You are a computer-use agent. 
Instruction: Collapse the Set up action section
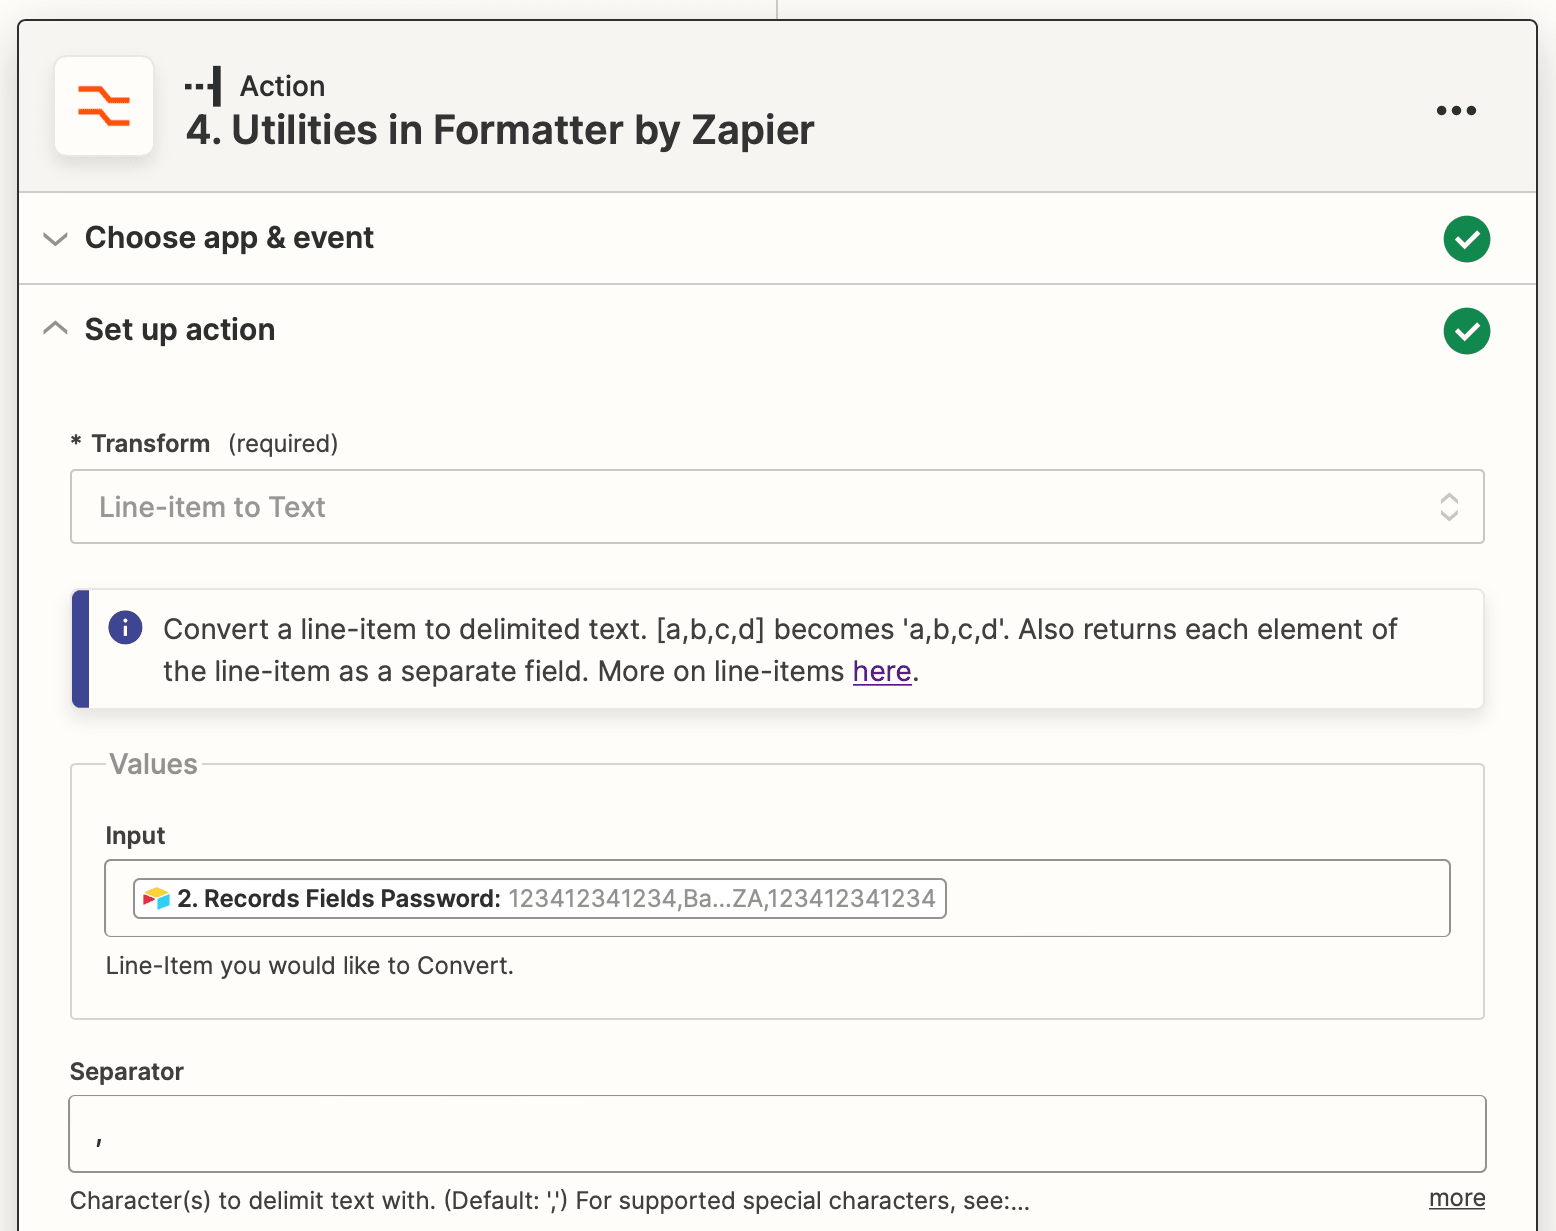[55, 329]
